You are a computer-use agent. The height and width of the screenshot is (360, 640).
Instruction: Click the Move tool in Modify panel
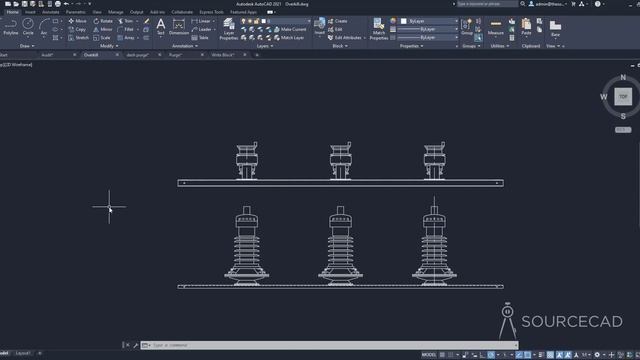click(77, 21)
